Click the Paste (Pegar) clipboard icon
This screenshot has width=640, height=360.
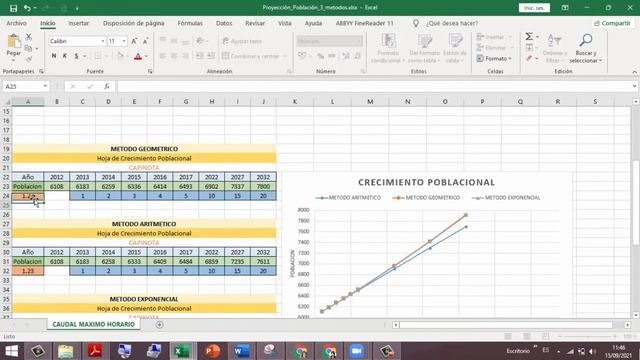click(13, 41)
